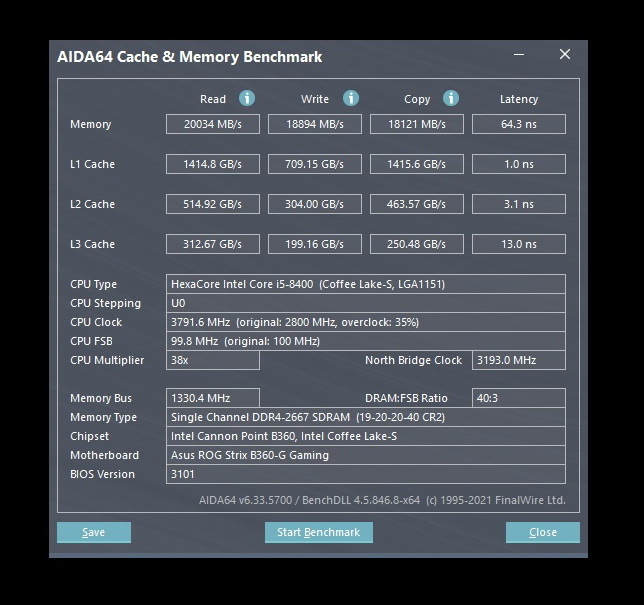Select the Memory Type DDR4-2667 field

point(365,417)
